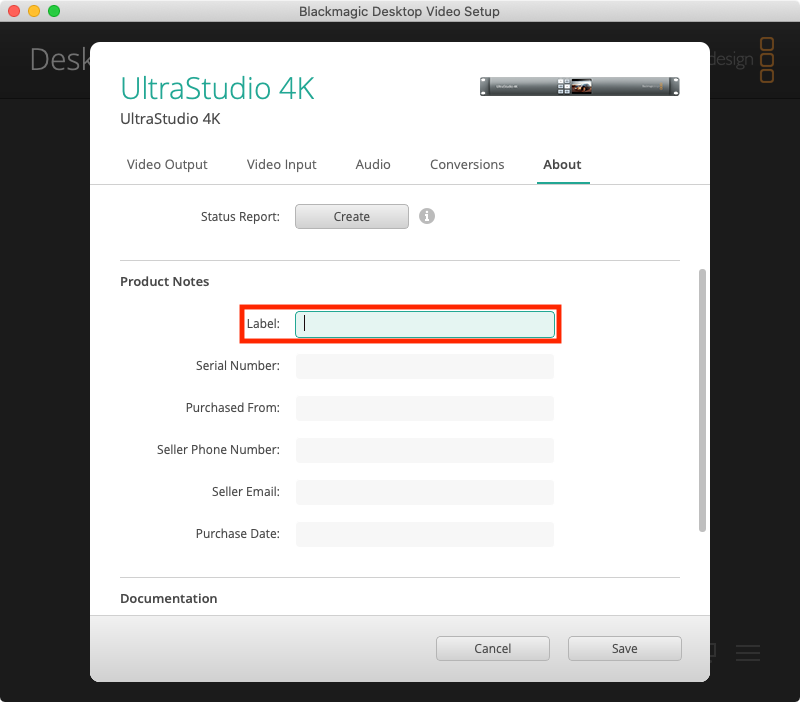Screen dimensions: 800x702
Task: Cancel the settings dialog
Action: coord(492,648)
